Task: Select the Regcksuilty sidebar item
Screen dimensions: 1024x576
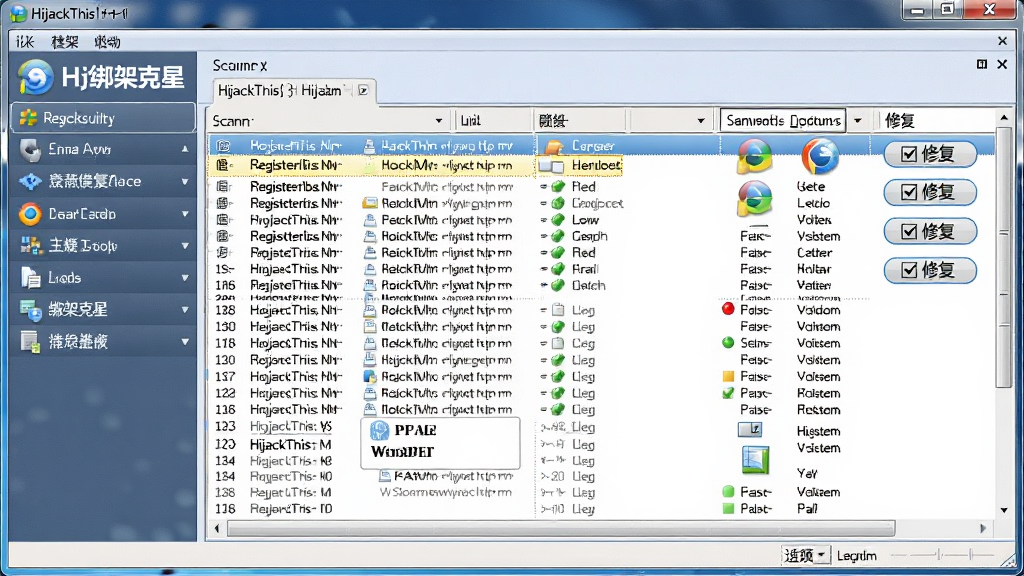Action: (103, 118)
